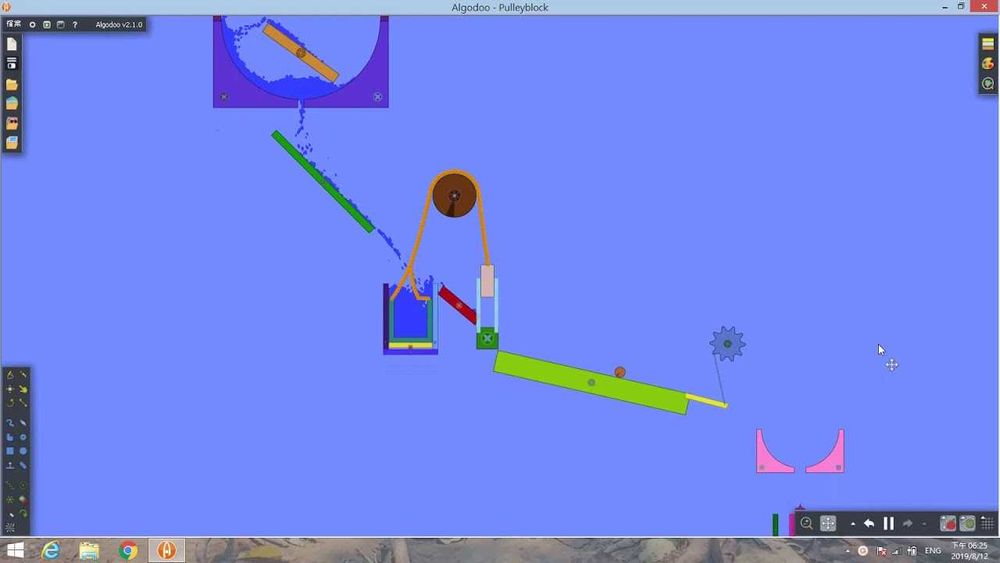Click the green box with X mark

[487, 339]
